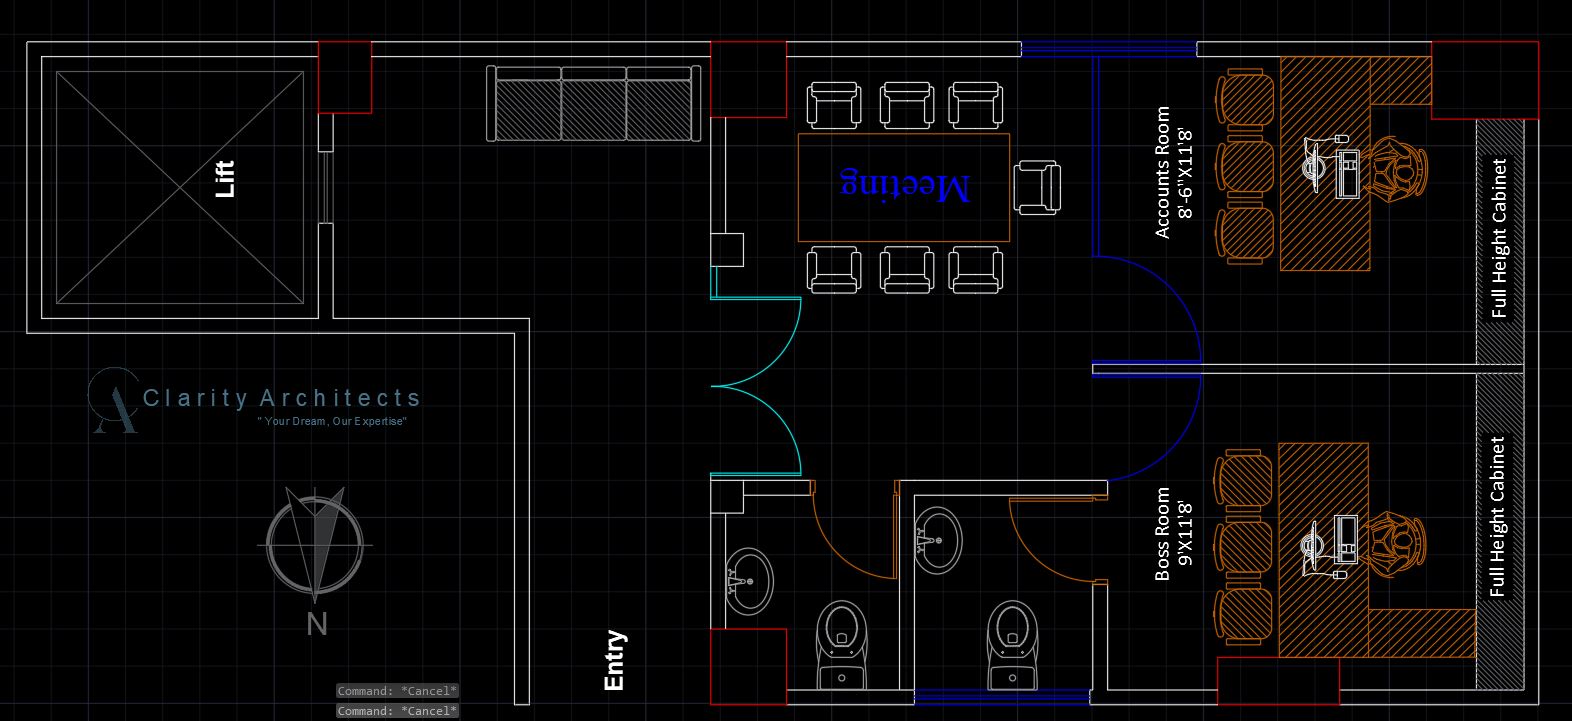Select the "Accounts Room 8'-6''X11'8'" label
This screenshot has width=1572, height=721.
pyautogui.click(x=1175, y=172)
